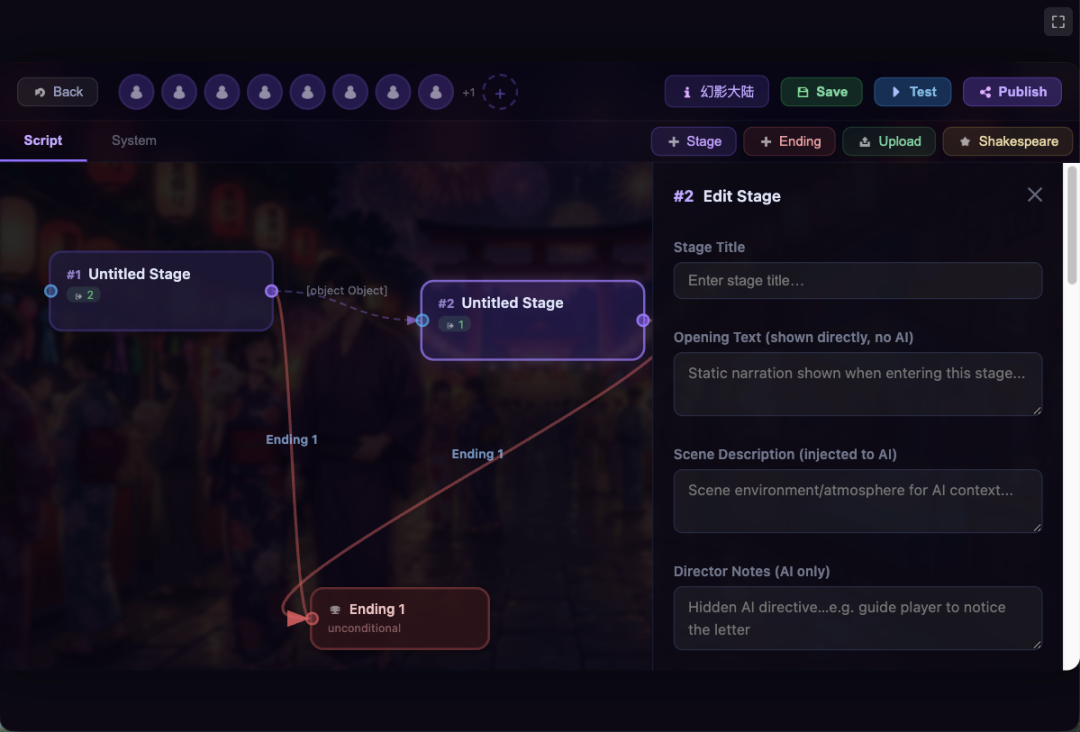The height and width of the screenshot is (732, 1080).
Task: Click Untitled Stage #2 input port
Action: pos(422,320)
